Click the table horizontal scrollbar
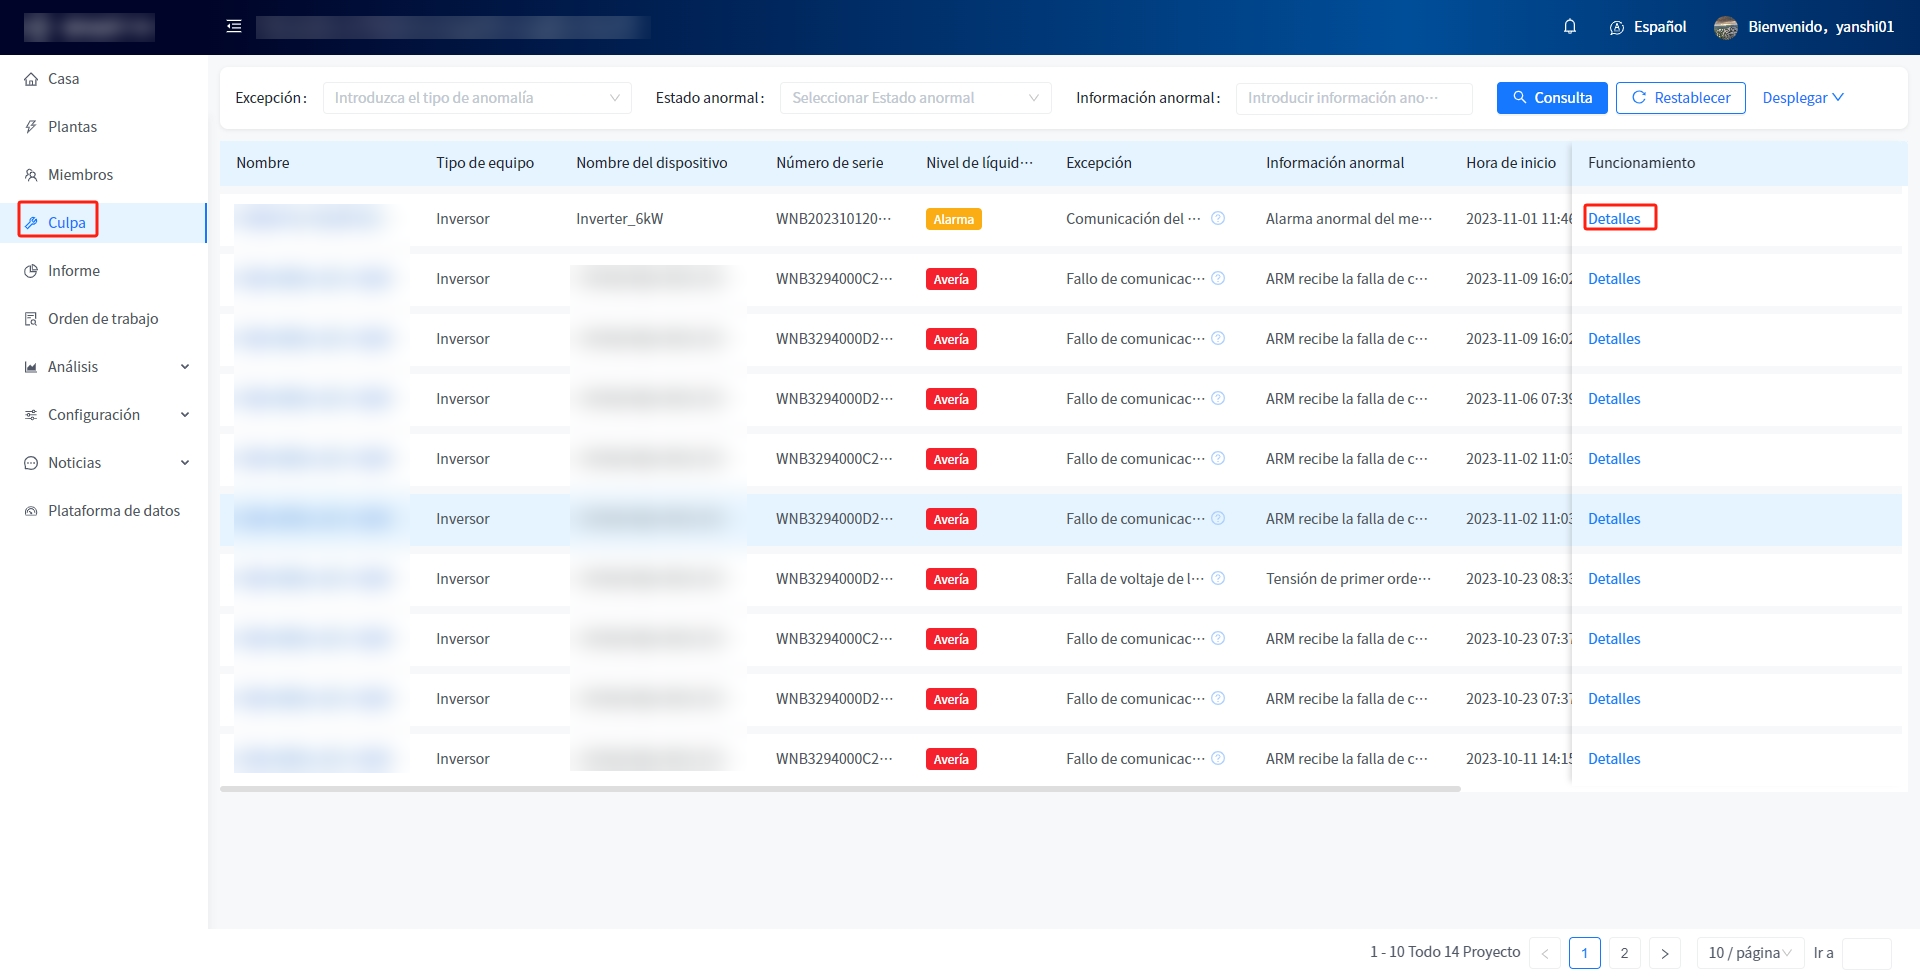This screenshot has width=1920, height=977. click(x=840, y=789)
